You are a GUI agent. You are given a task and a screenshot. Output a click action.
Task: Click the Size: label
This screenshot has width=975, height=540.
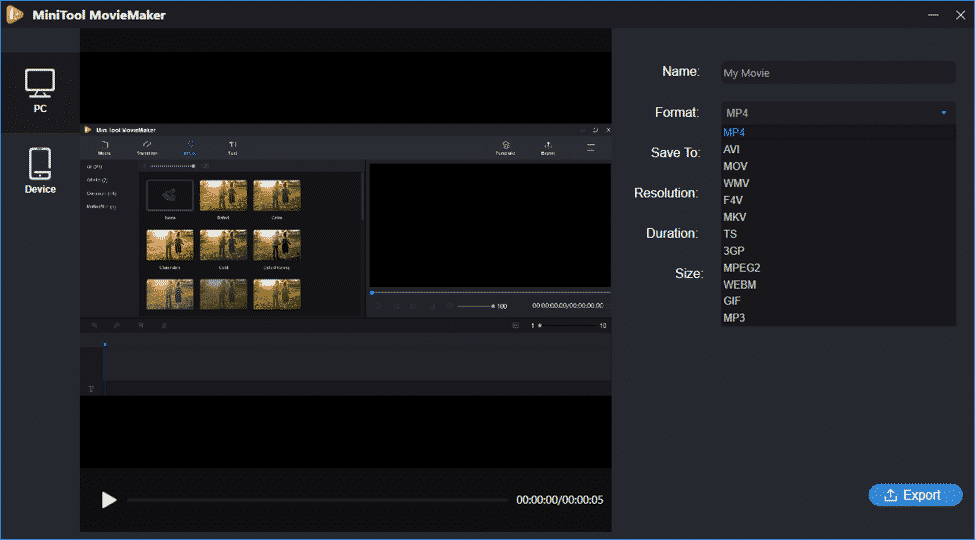coord(689,273)
